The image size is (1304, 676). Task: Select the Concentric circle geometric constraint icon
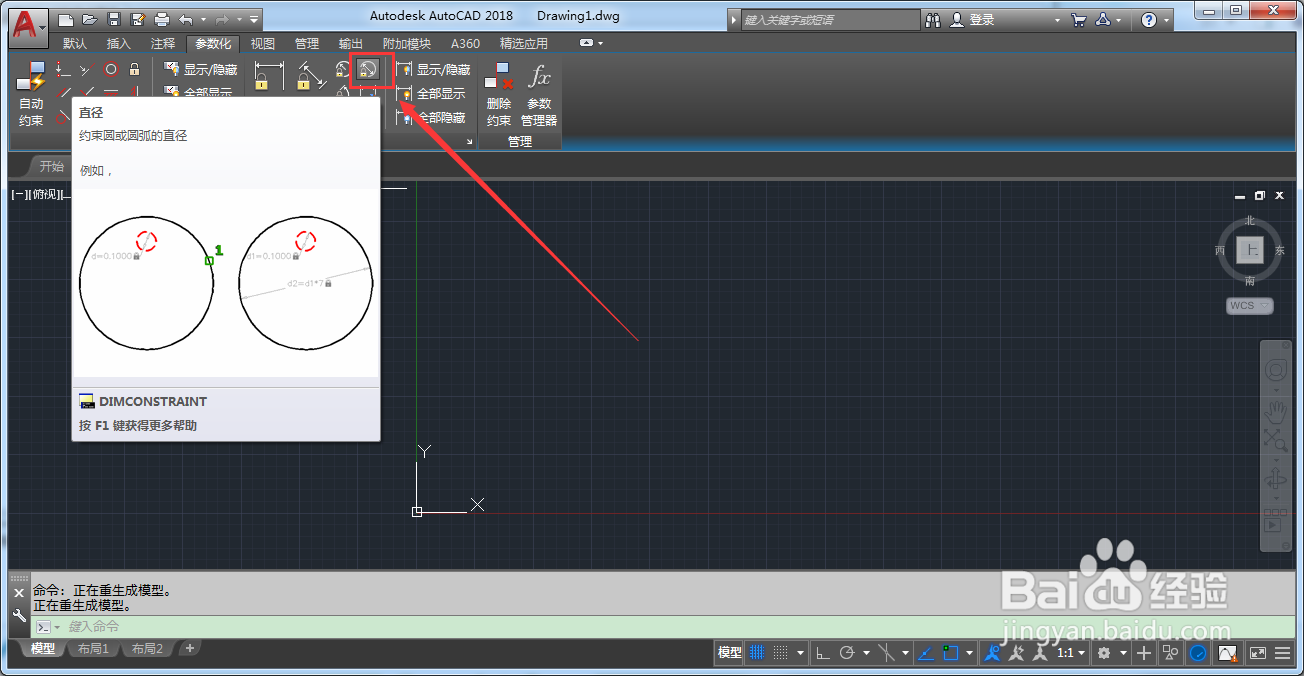point(111,69)
